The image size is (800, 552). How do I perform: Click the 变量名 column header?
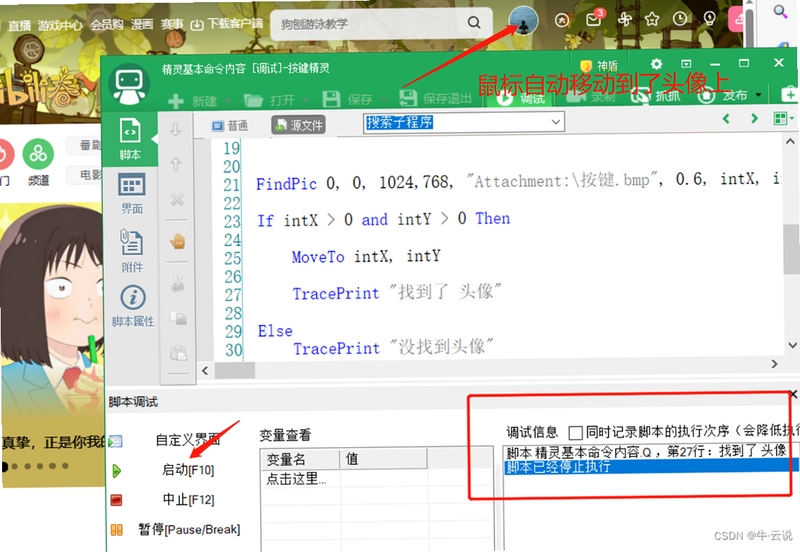pos(300,459)
